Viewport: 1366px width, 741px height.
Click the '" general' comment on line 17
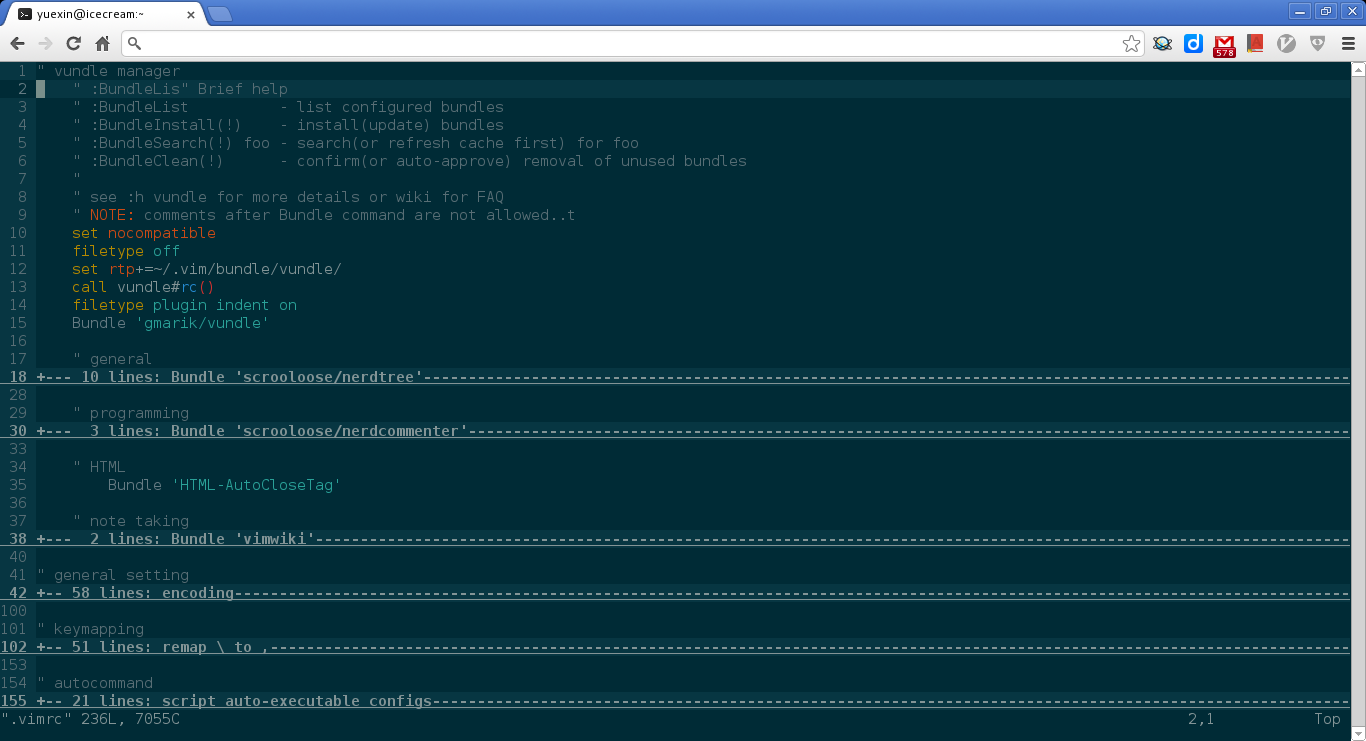pyautogui.click(x=112, y=359)
